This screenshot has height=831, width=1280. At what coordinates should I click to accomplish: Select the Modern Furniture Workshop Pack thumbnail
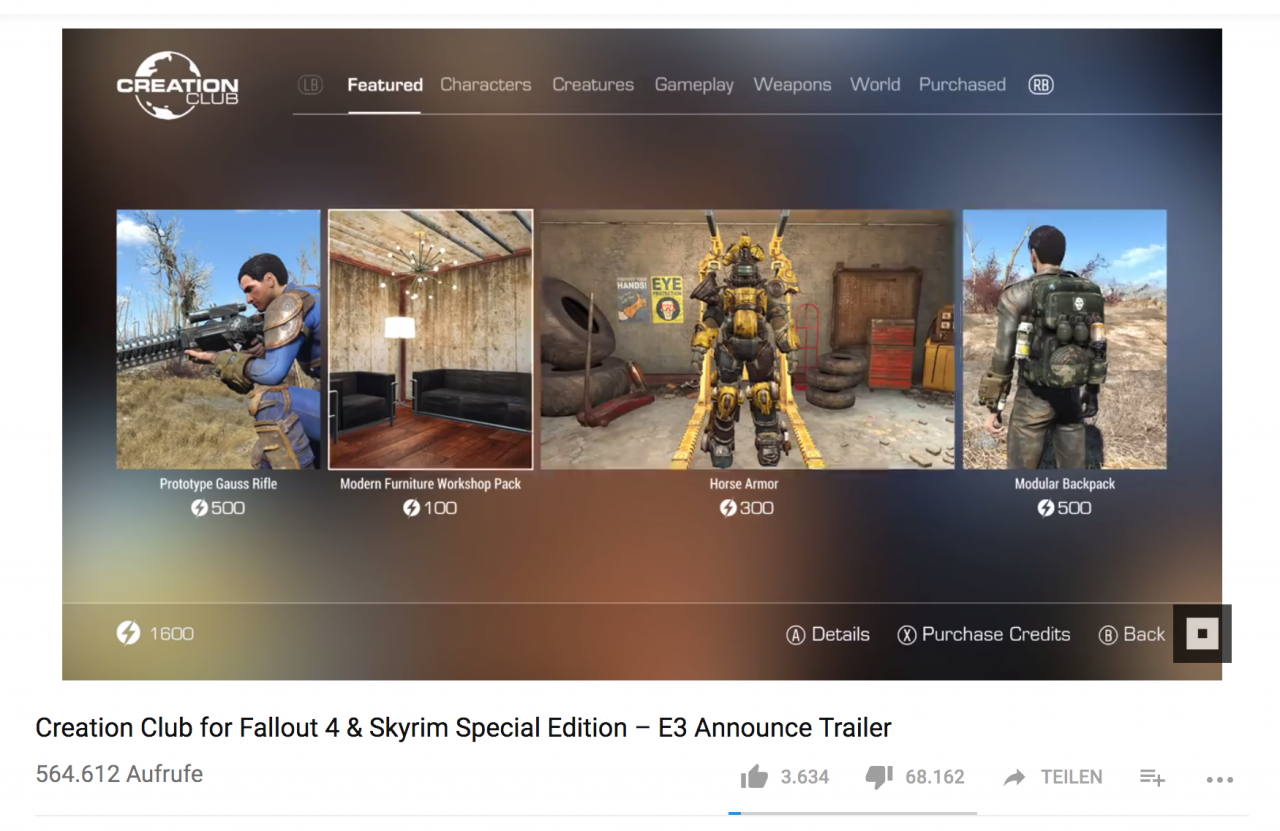point(431,339)
